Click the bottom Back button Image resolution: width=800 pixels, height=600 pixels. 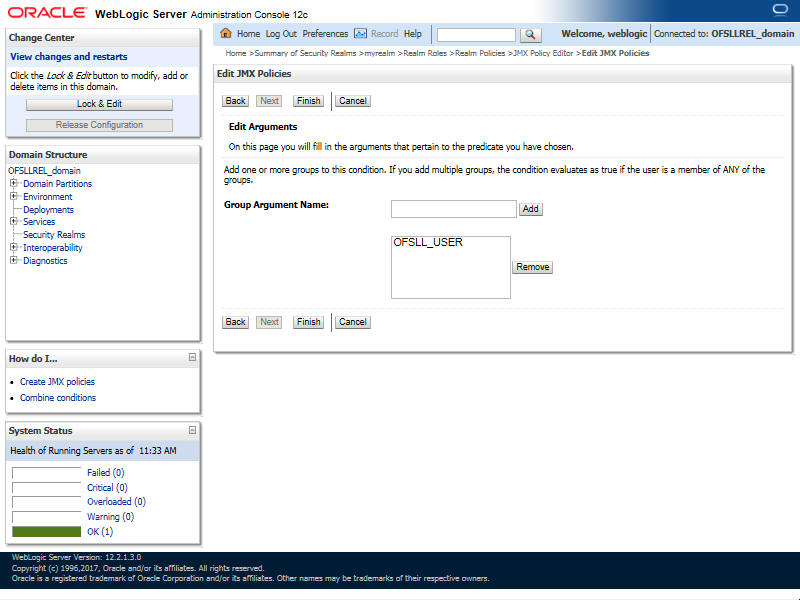tap(235, 322)
